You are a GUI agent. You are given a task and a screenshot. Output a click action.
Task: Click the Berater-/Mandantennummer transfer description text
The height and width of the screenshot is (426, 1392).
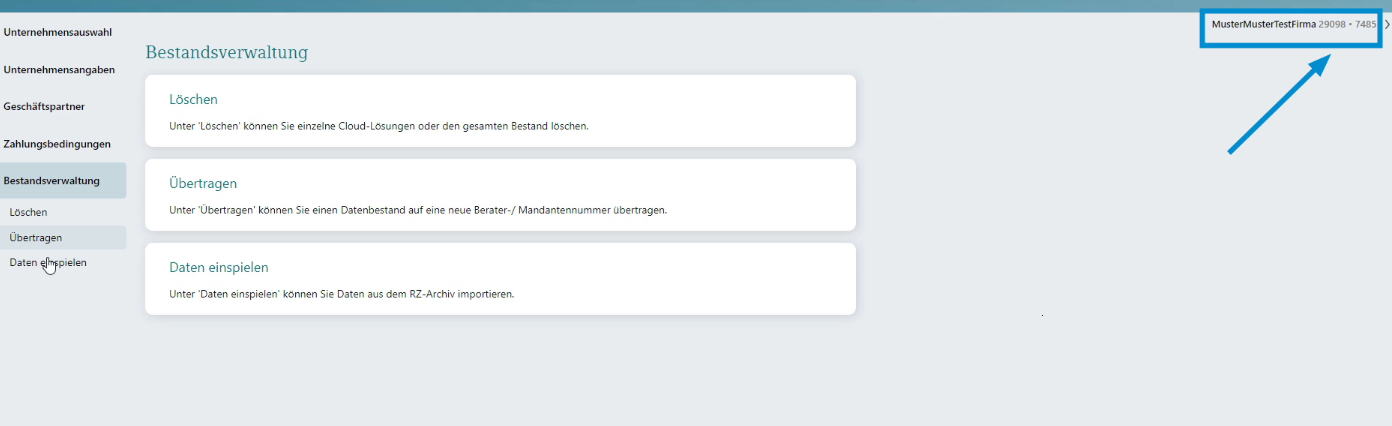point(418,211)
